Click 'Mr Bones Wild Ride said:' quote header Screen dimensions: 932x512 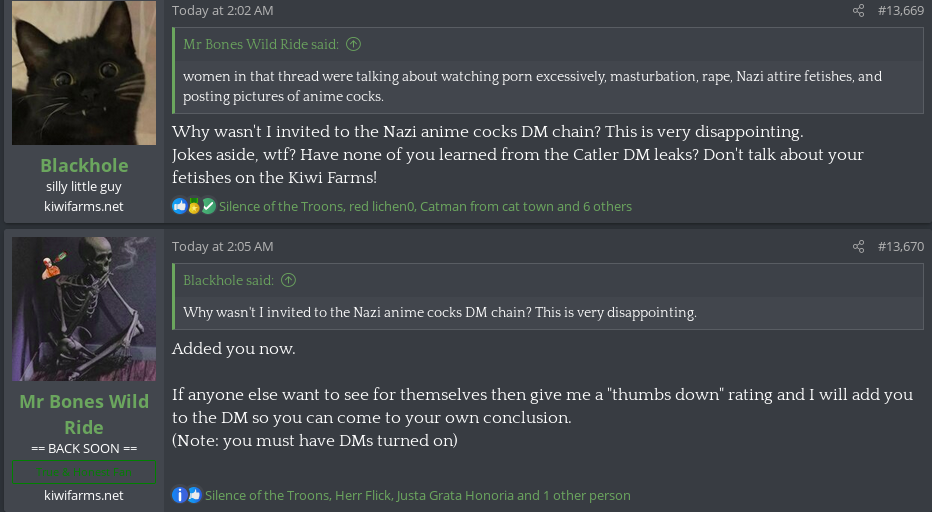[x=261, y=44]
